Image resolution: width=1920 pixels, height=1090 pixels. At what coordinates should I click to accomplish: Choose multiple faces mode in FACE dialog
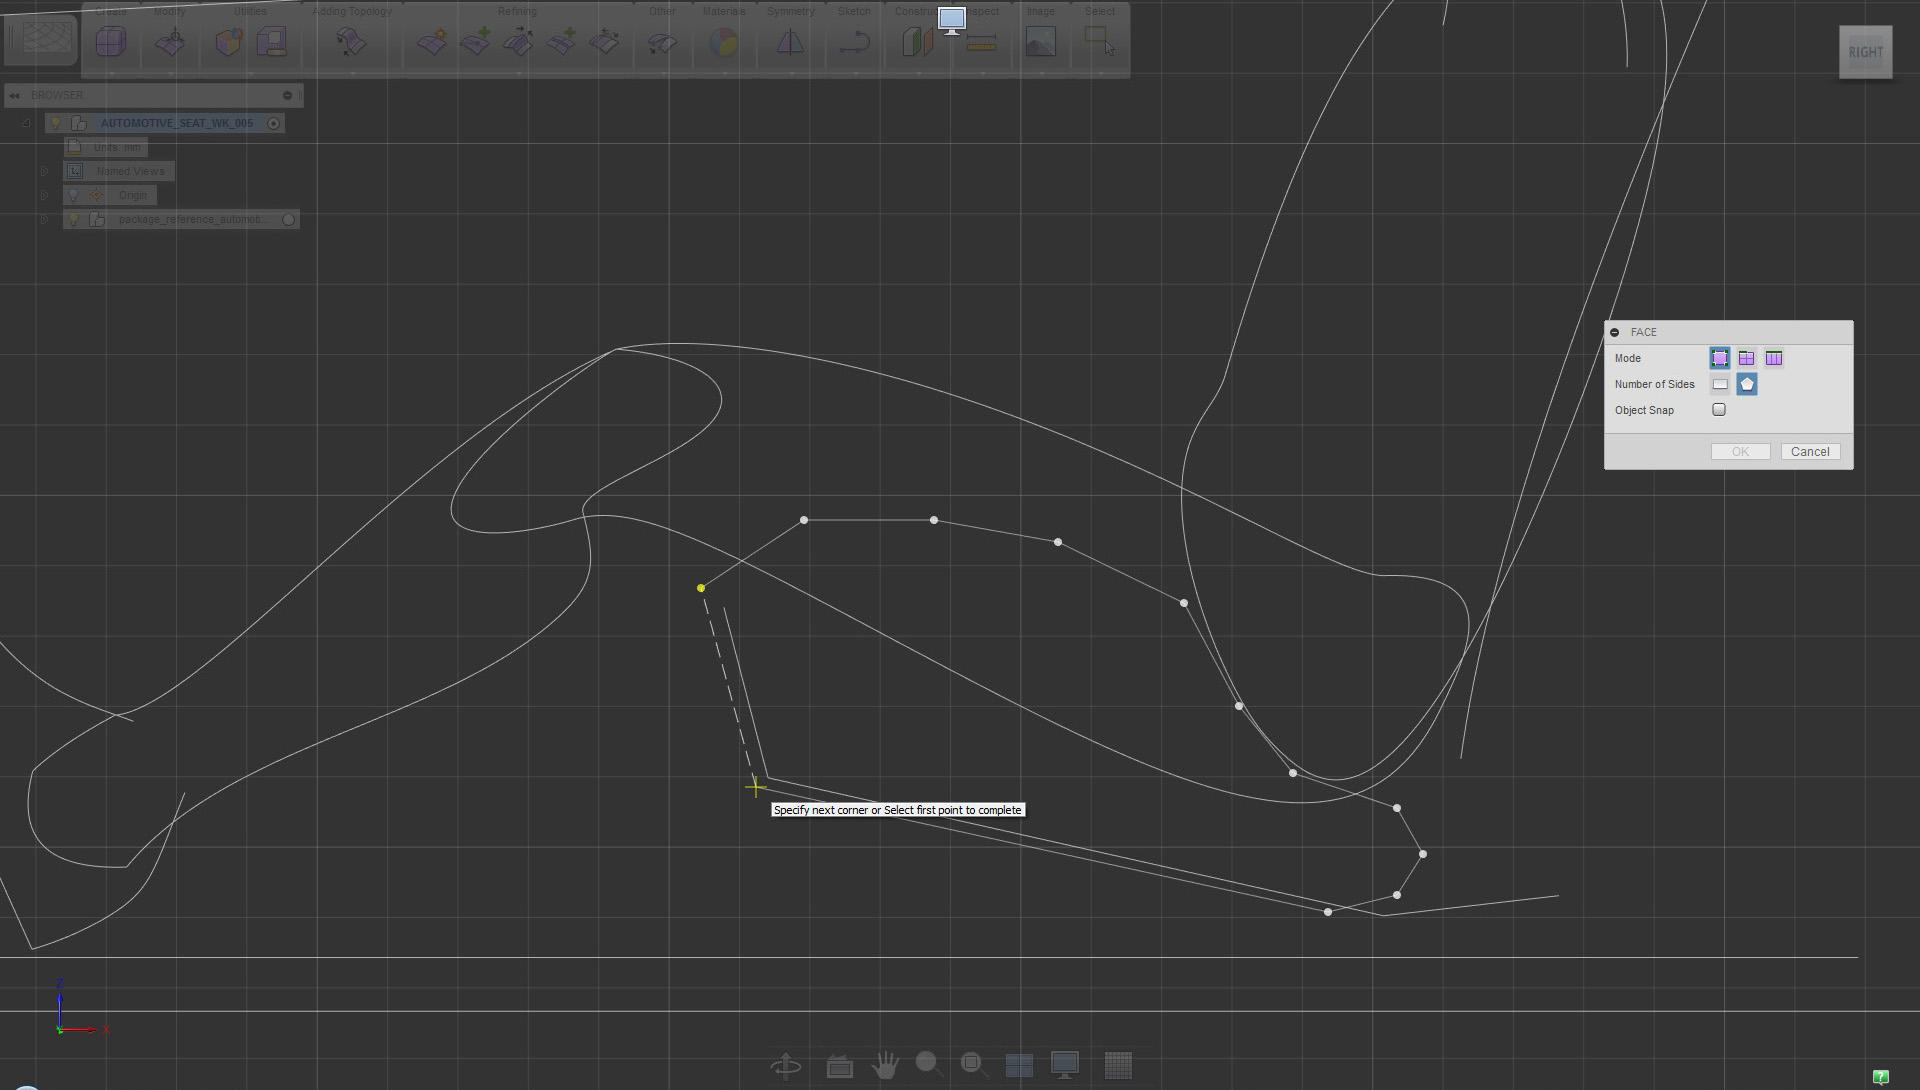click(1746, 358)
